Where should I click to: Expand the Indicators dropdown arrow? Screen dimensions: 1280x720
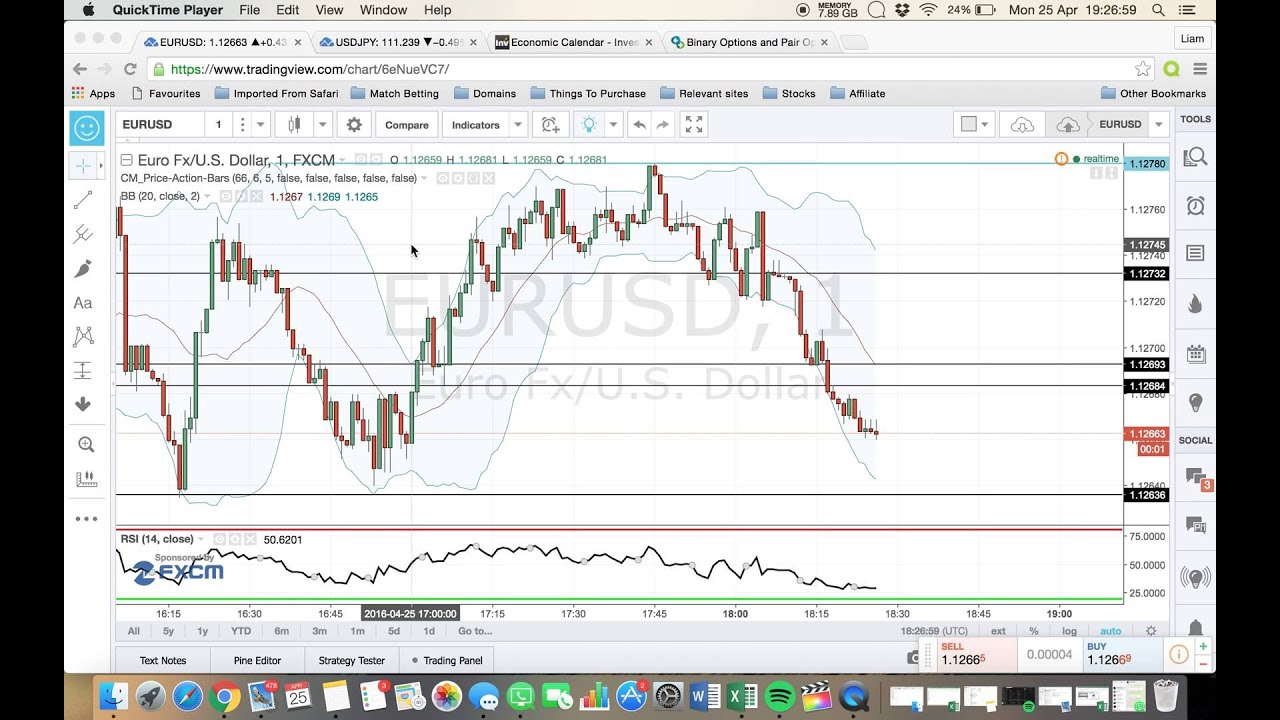(518, 125)
